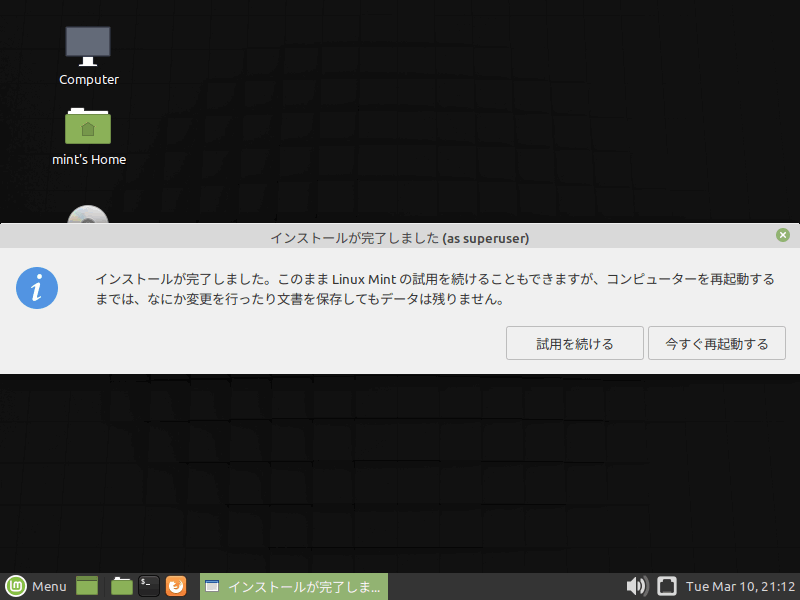Open the network connection applet
Image resolution: width=800 pixels, height=600 pixels.
click(x=666, y=586)
